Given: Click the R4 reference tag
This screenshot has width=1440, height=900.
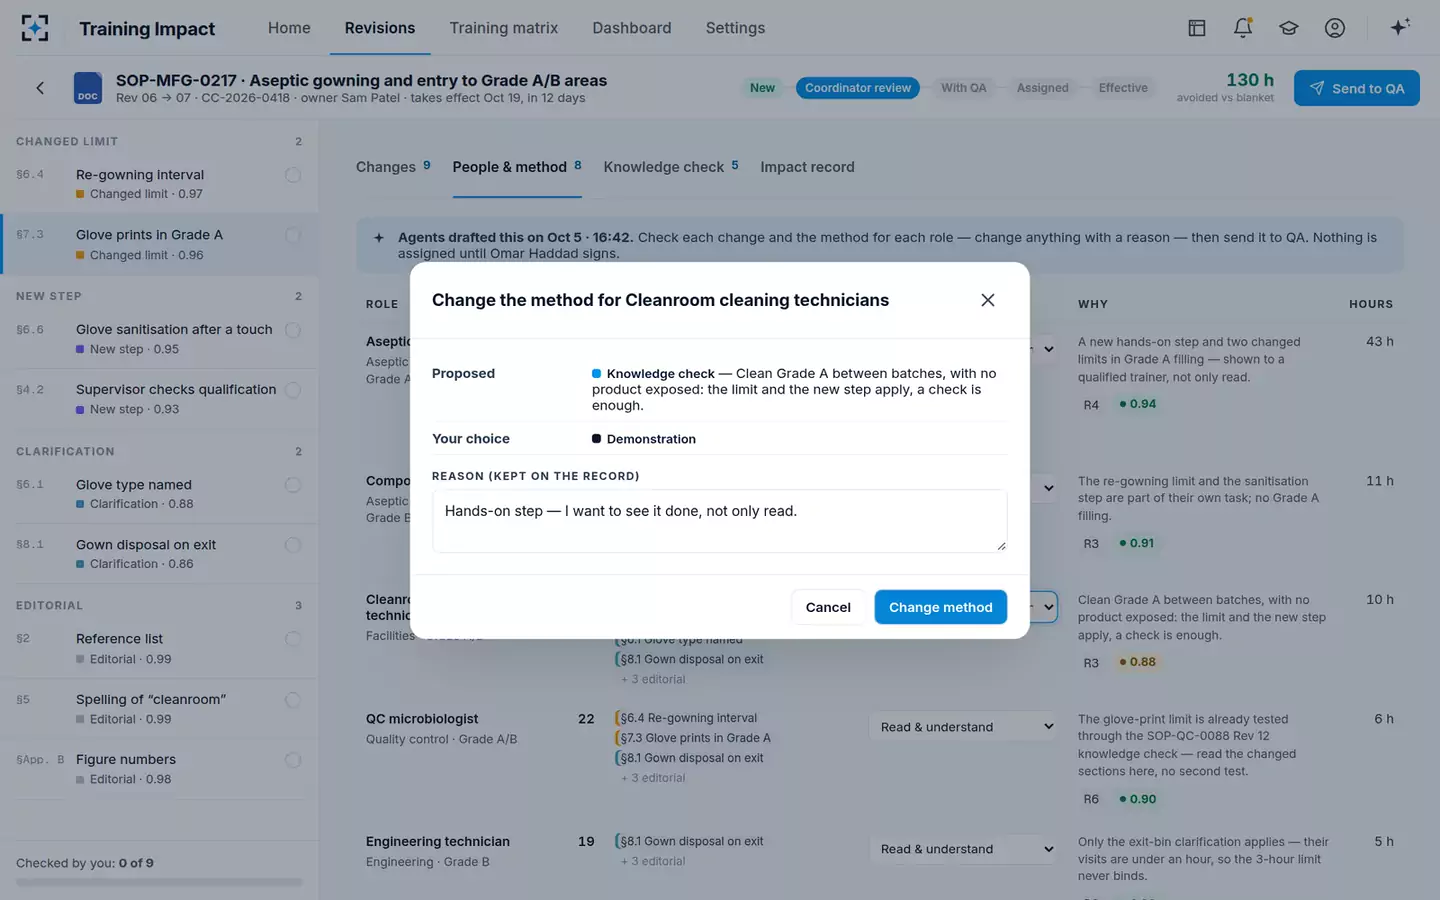Looking at the screenshot, I should tap(1091, 405).
